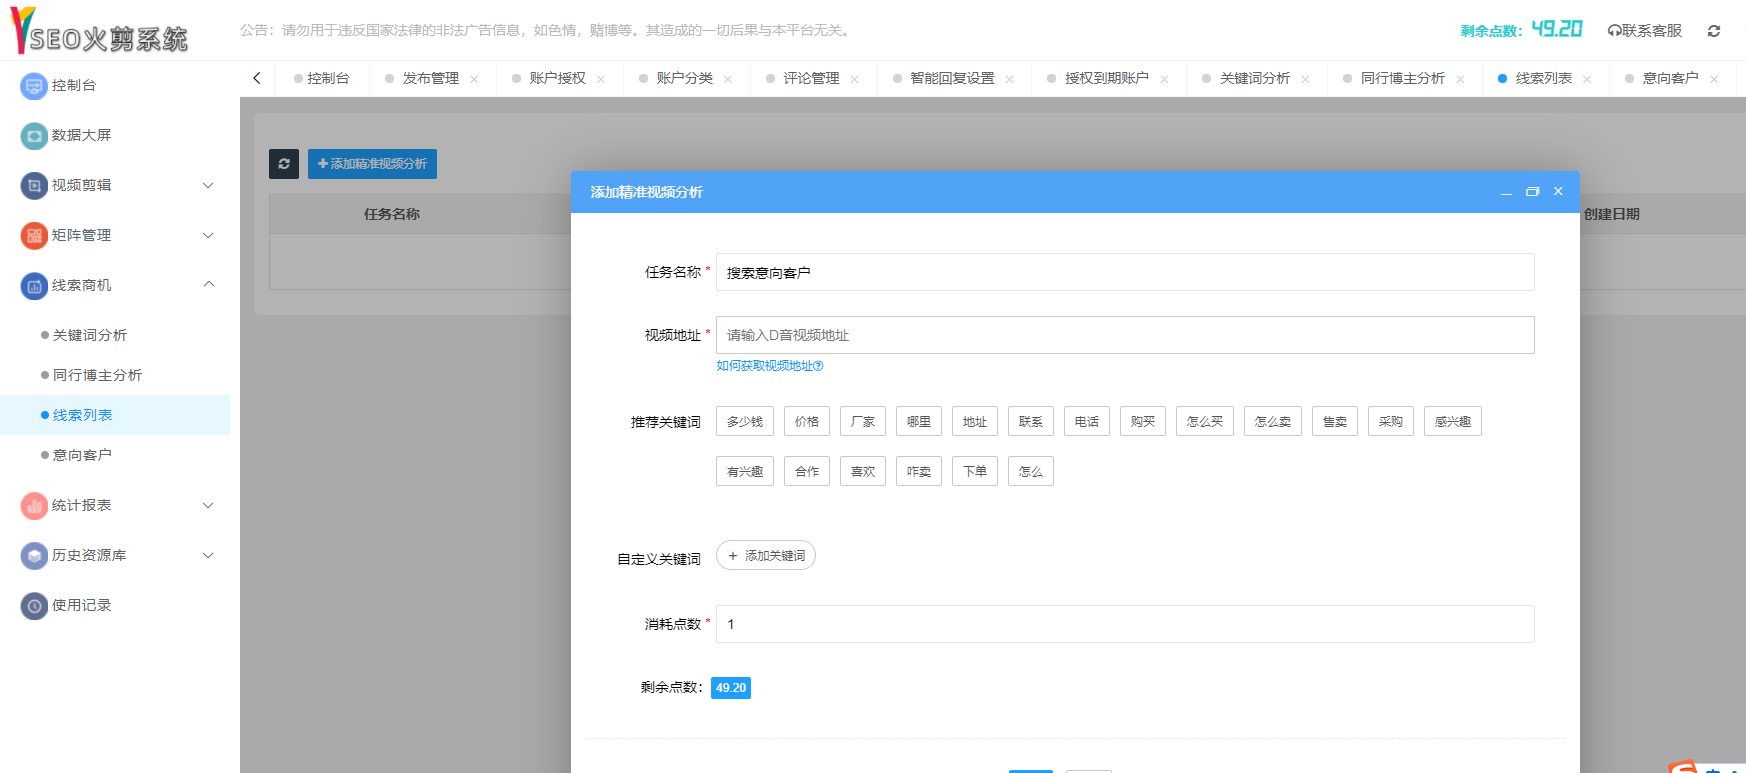1746x773 pixels.
Task: Click the 使用记录 clock icon
Action: pos(34,606)
